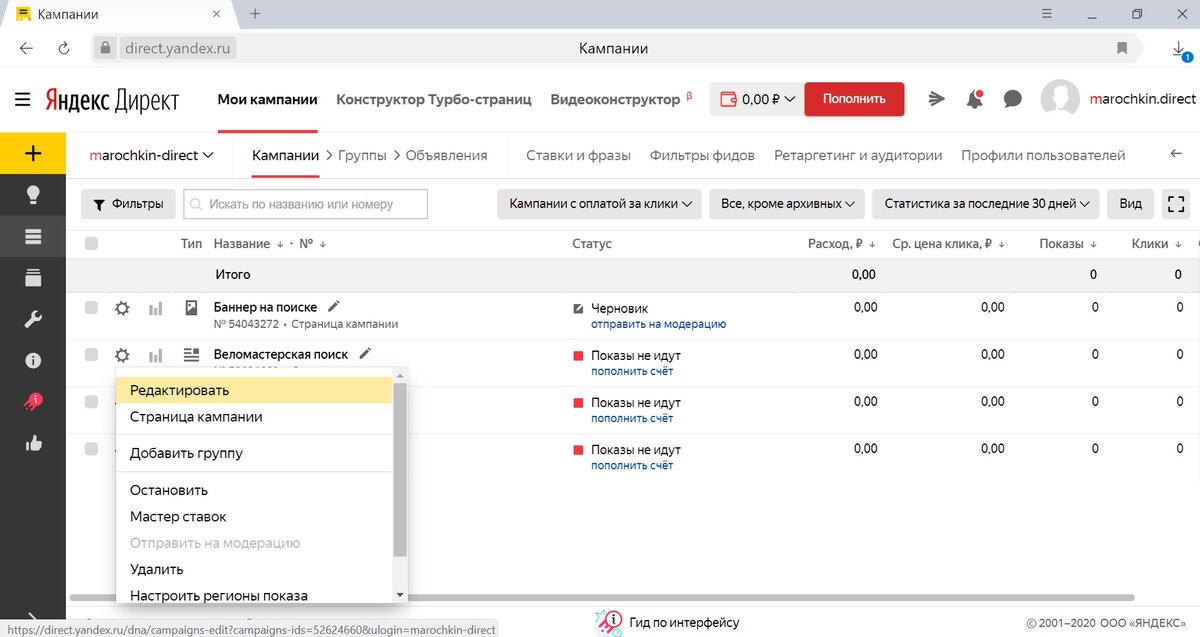Screen dimensions: 1200x637
Task: Choose Удалить menu item
Action: (255, 569)
